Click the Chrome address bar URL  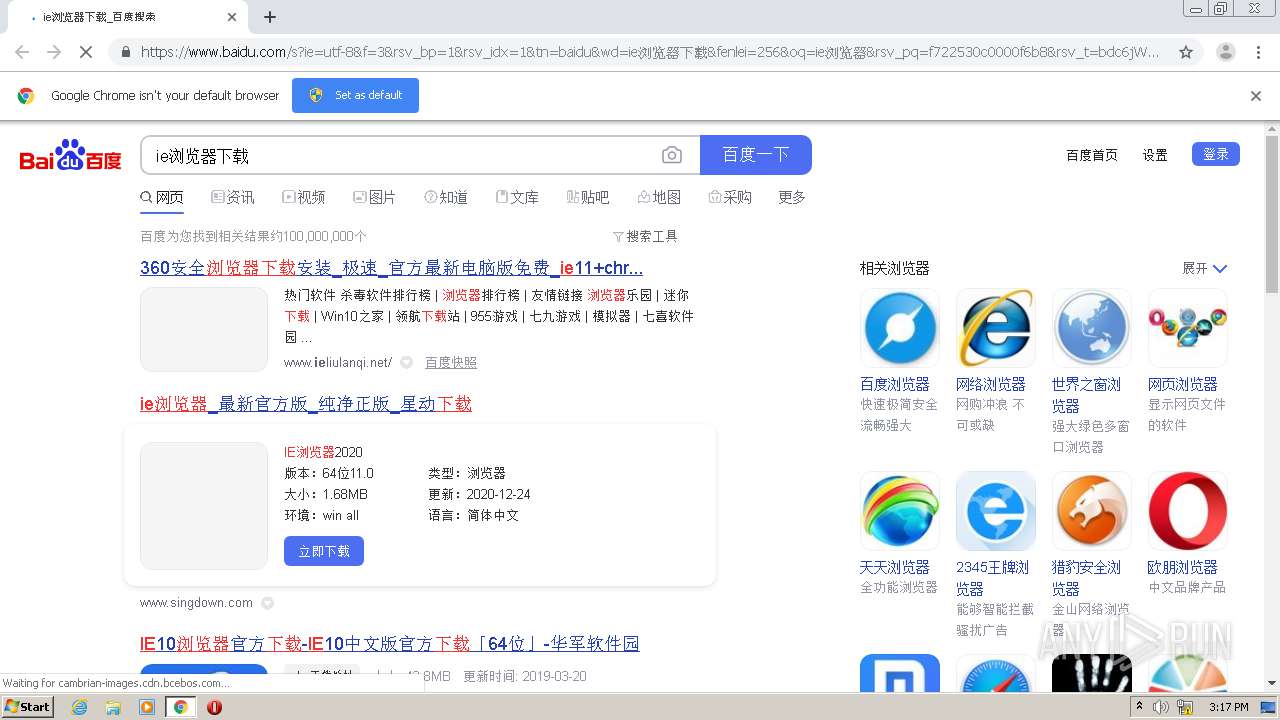click(650, 52)
